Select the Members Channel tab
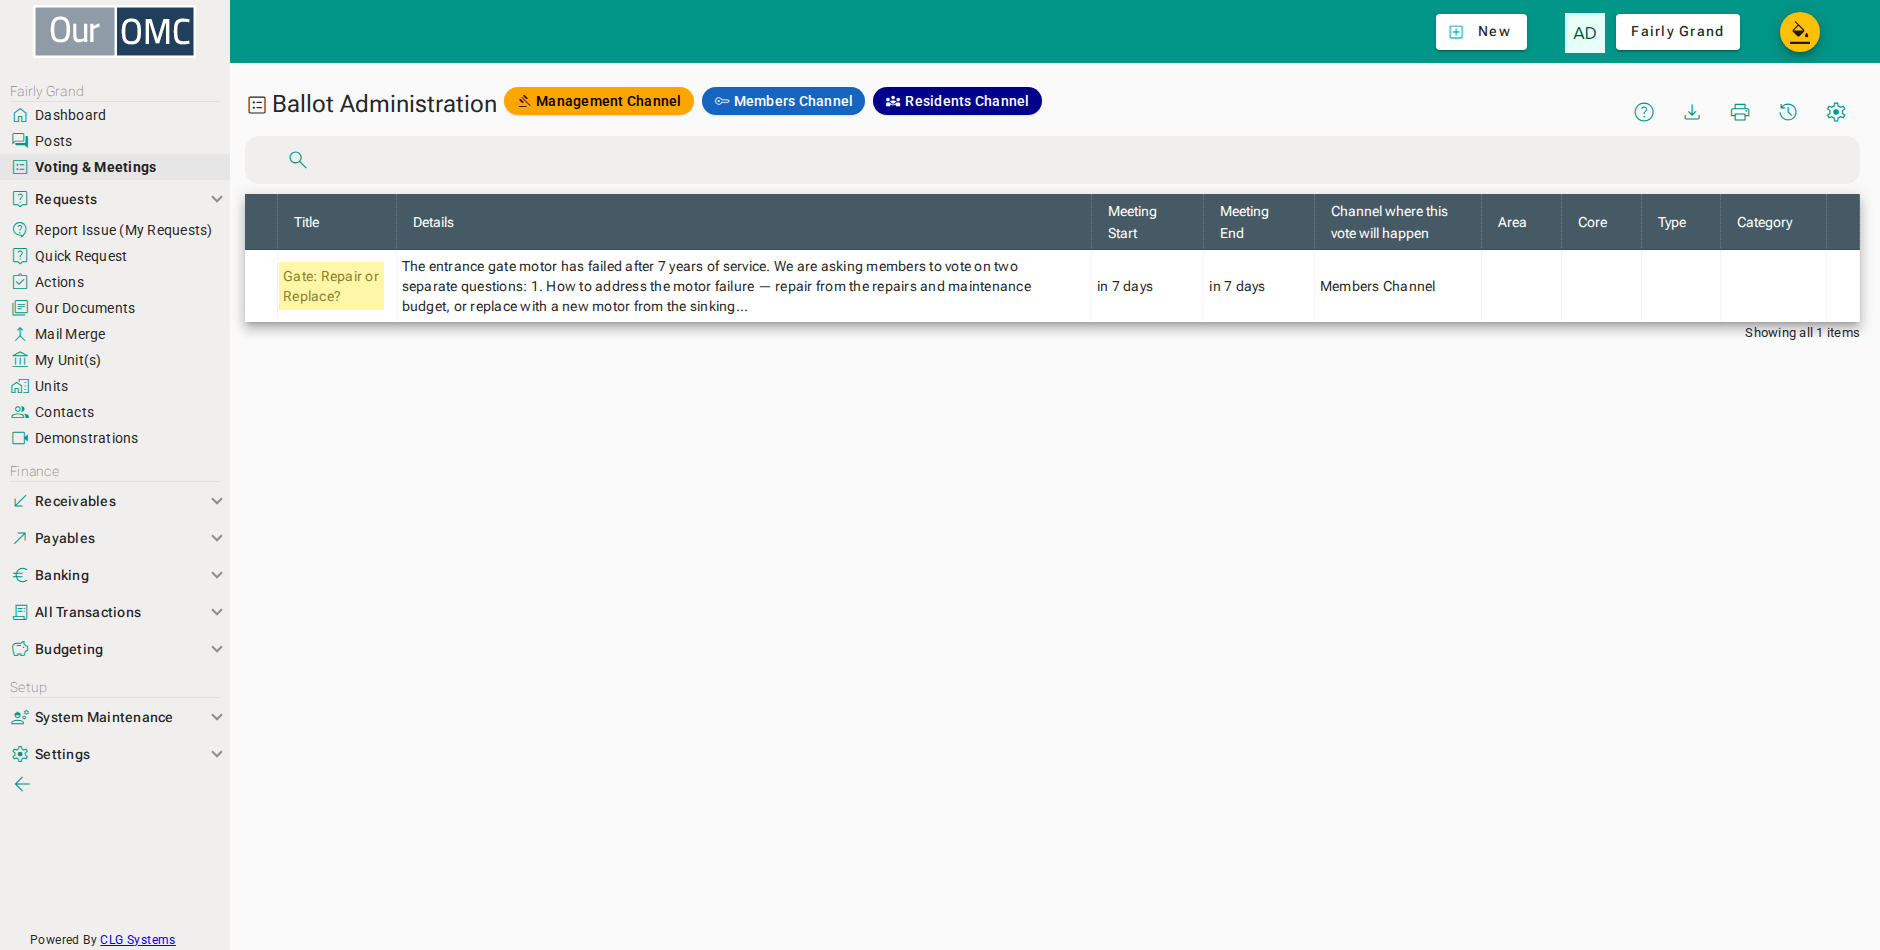This screenshot has width=1880, height=950. coord(783,101)
